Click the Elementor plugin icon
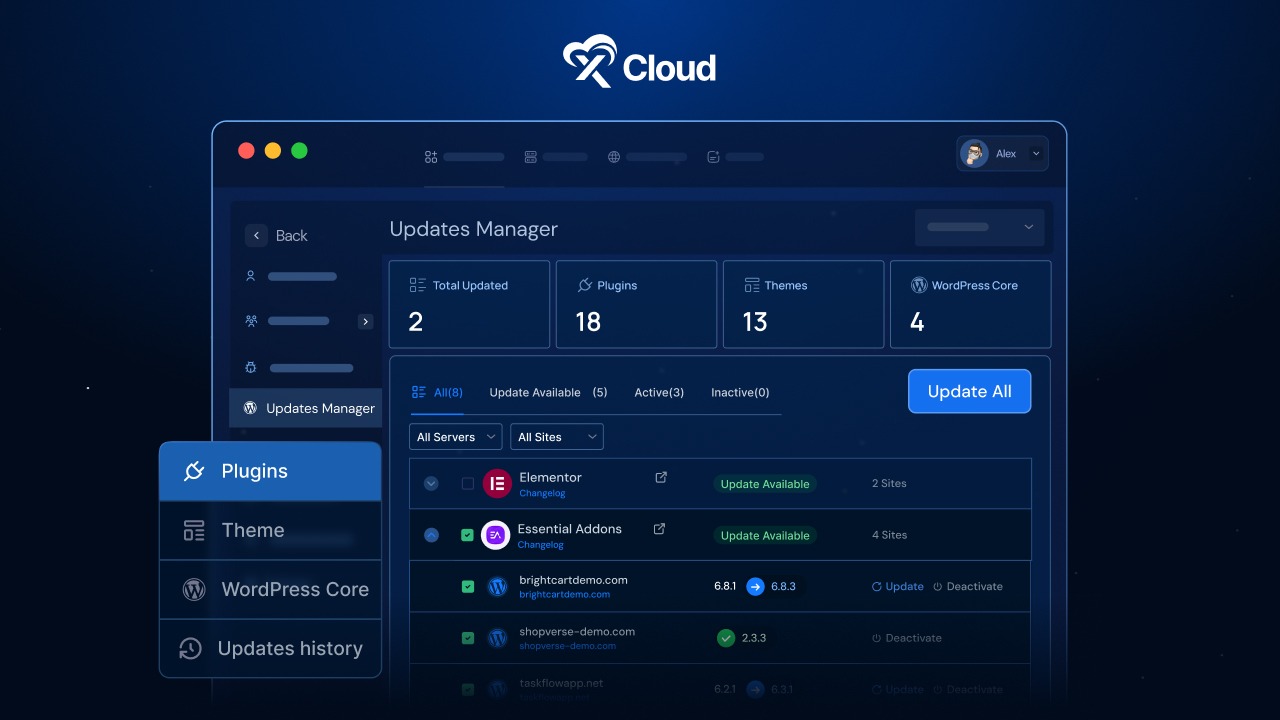Viewport: 1280px width, 720px height. (x=497, y=483)
